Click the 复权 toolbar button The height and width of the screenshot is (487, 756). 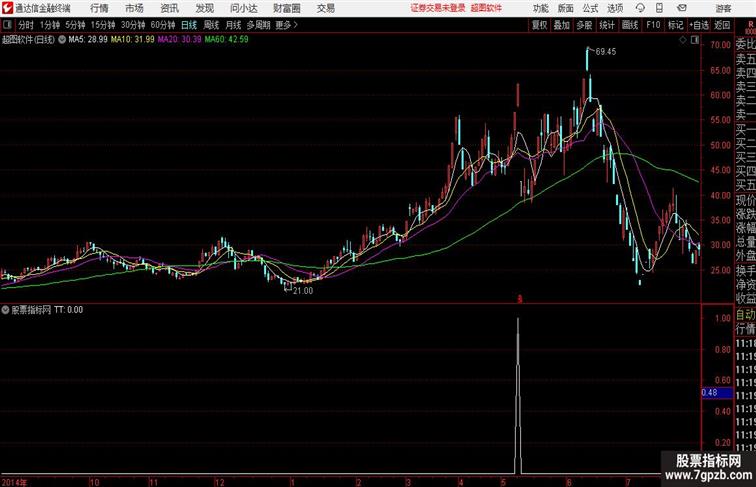click(x=540, y=25)
